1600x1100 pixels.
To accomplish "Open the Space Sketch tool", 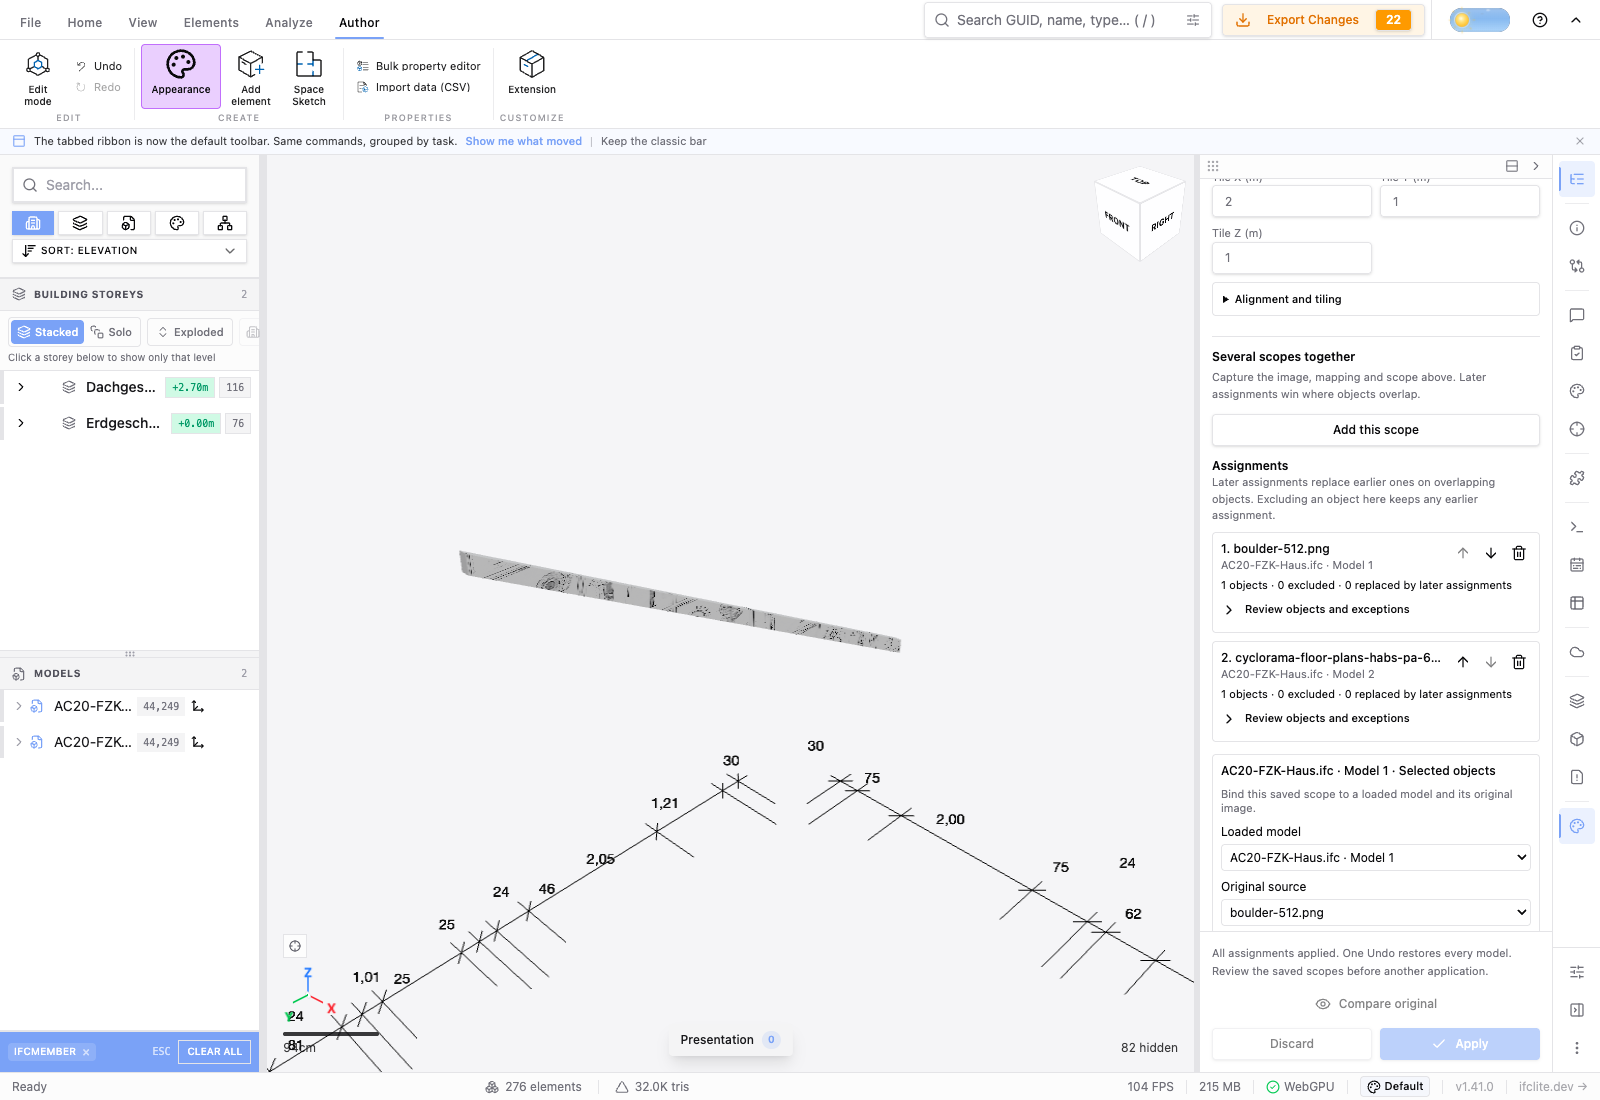I will (x=309, y=78).
